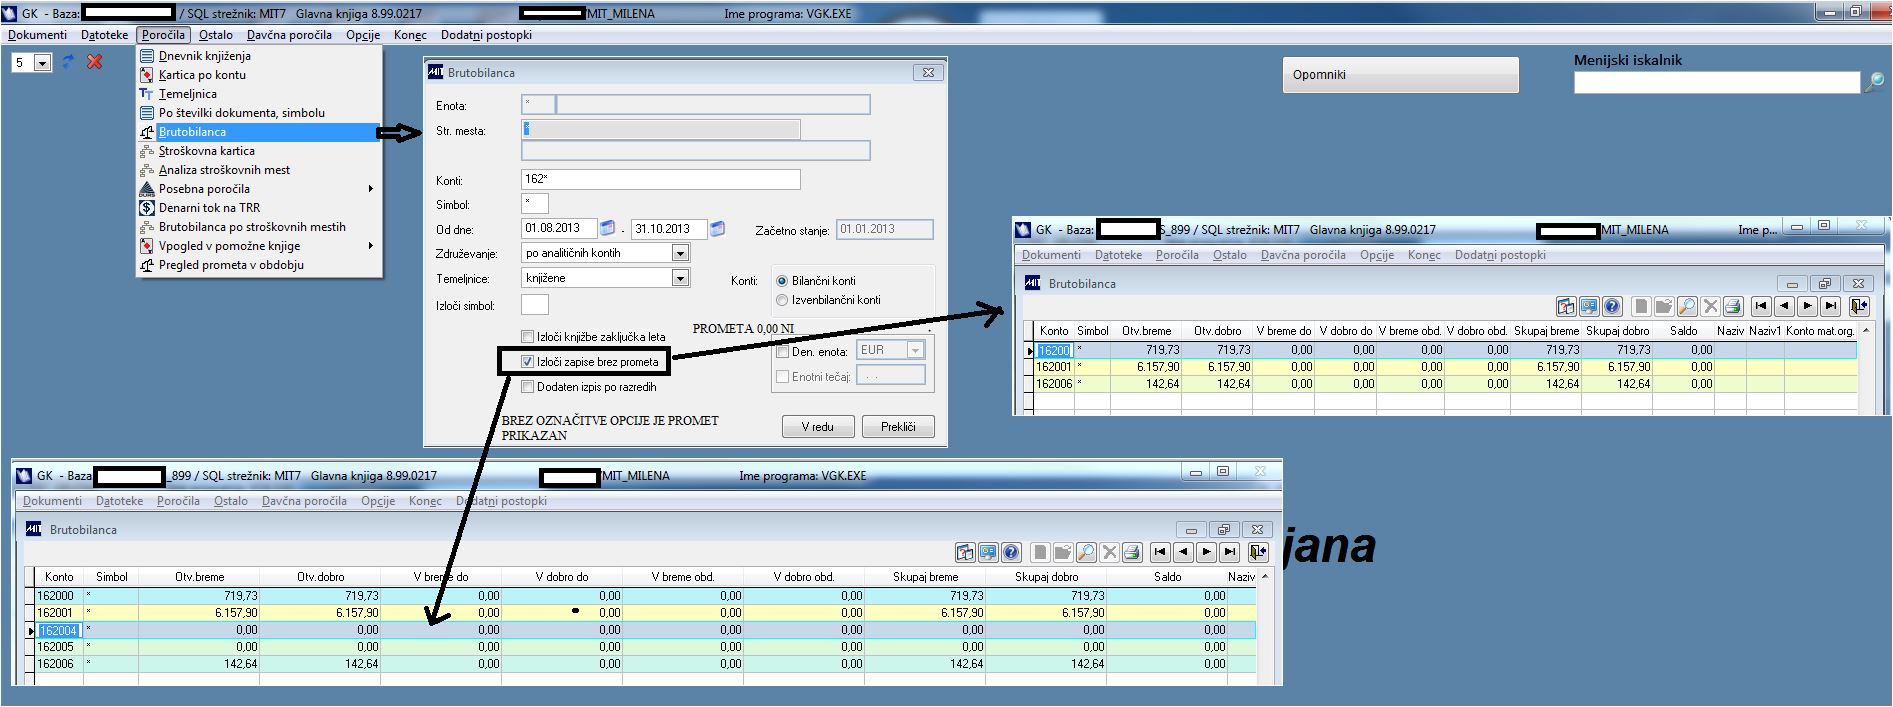
Task: Click the Opomniki button
Action: click(x=1401, y=75)
